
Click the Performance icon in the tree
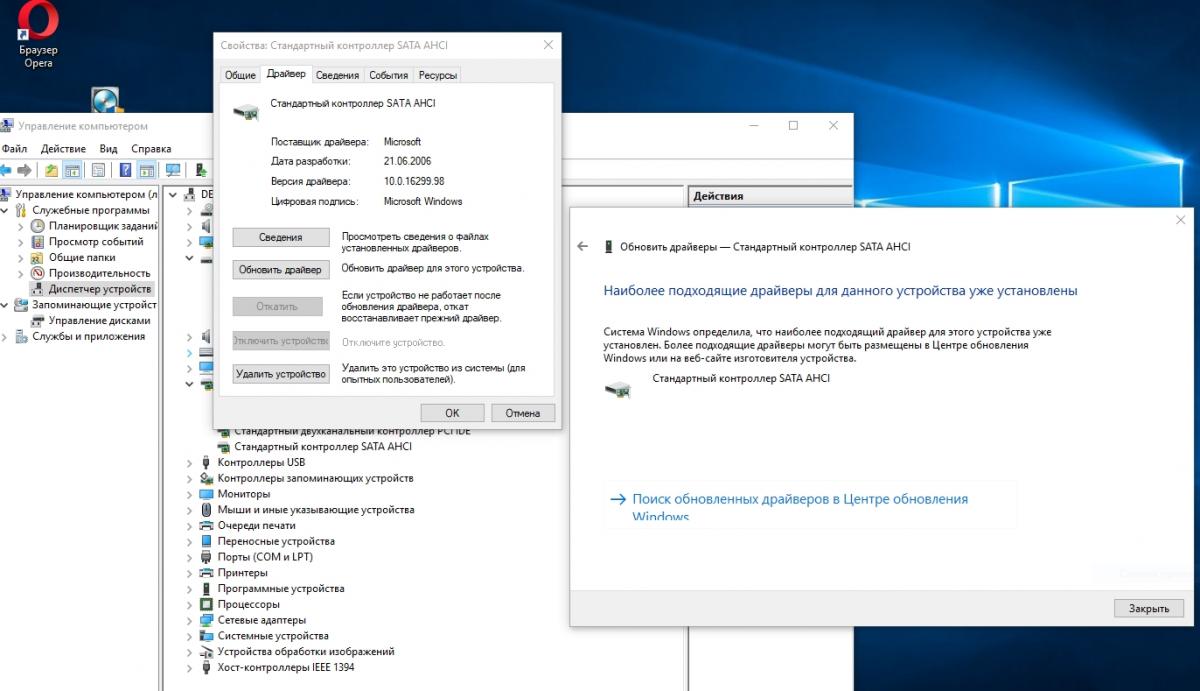39,273
